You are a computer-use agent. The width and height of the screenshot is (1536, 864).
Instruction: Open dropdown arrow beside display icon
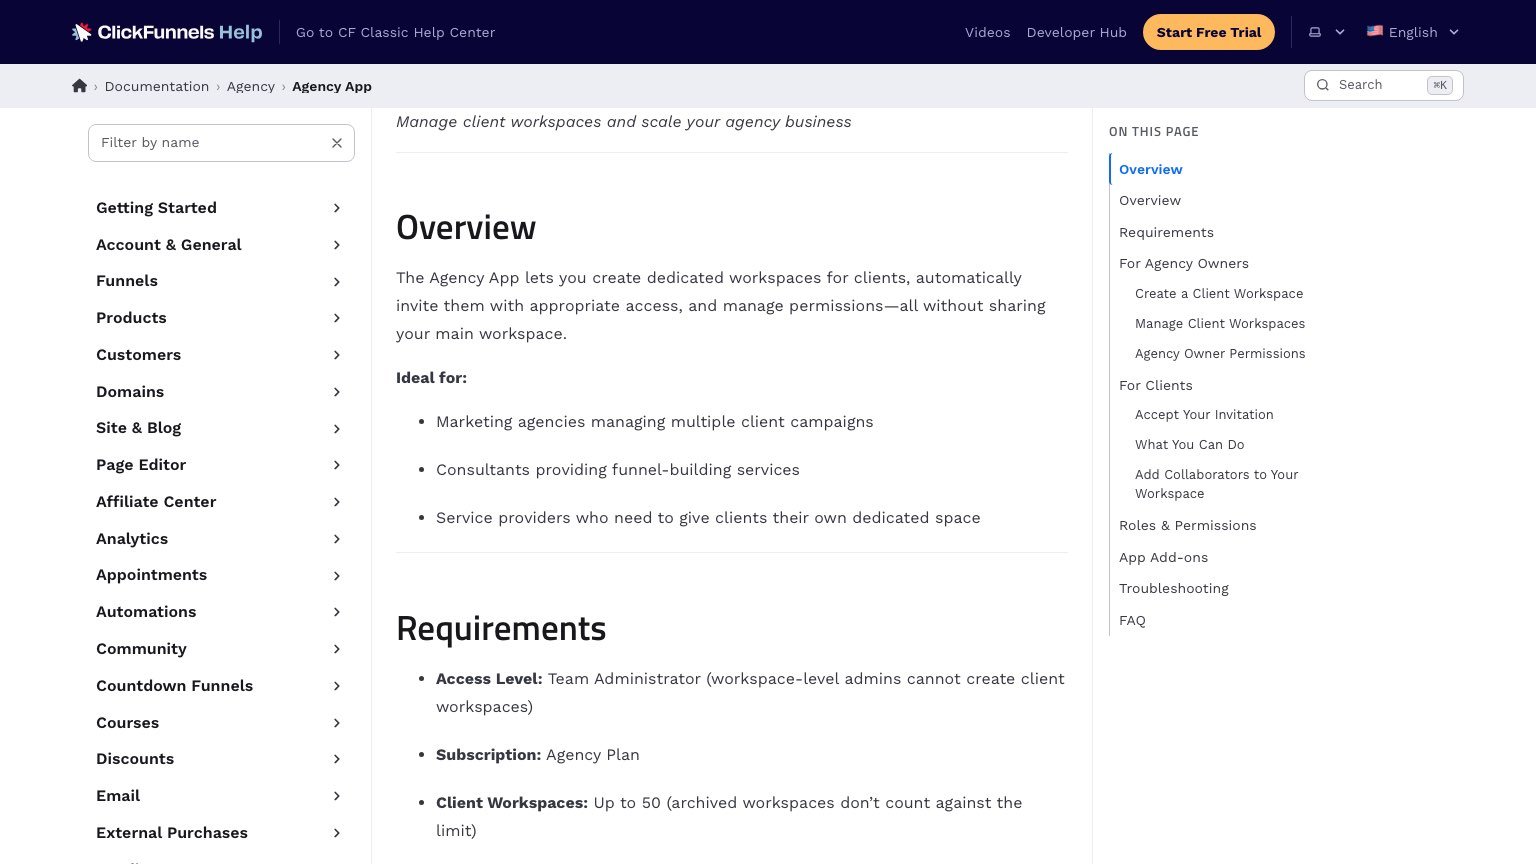(1340, 32)
